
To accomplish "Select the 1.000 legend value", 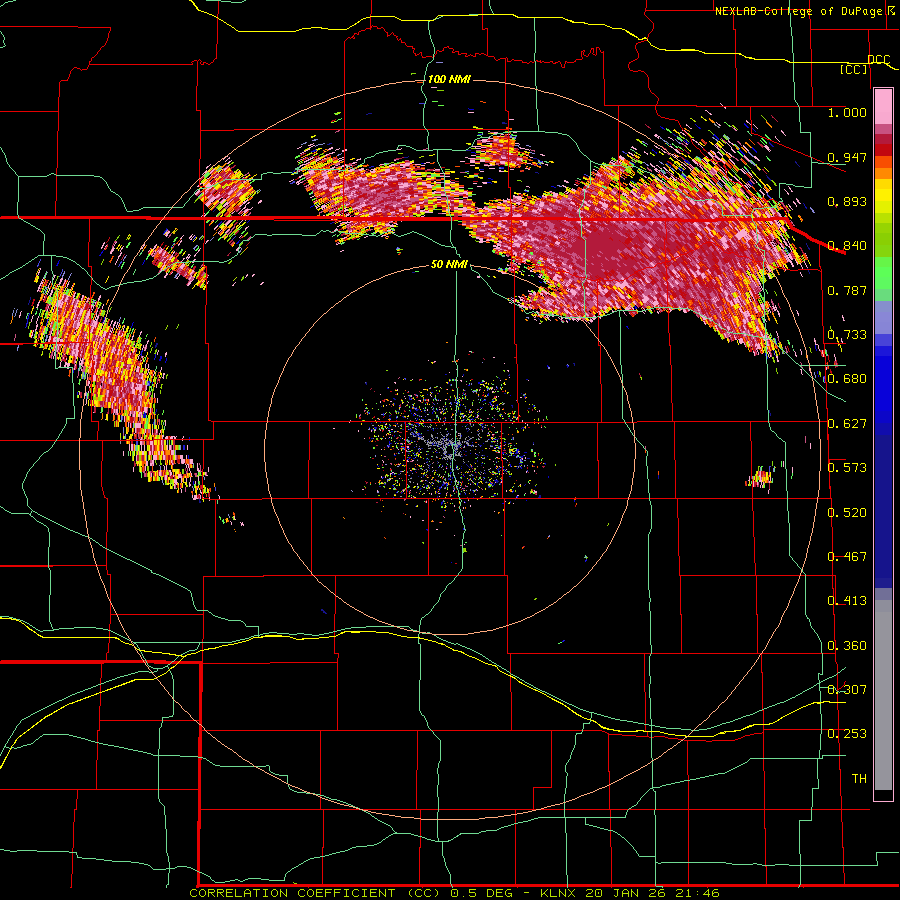I will point(847,112).
